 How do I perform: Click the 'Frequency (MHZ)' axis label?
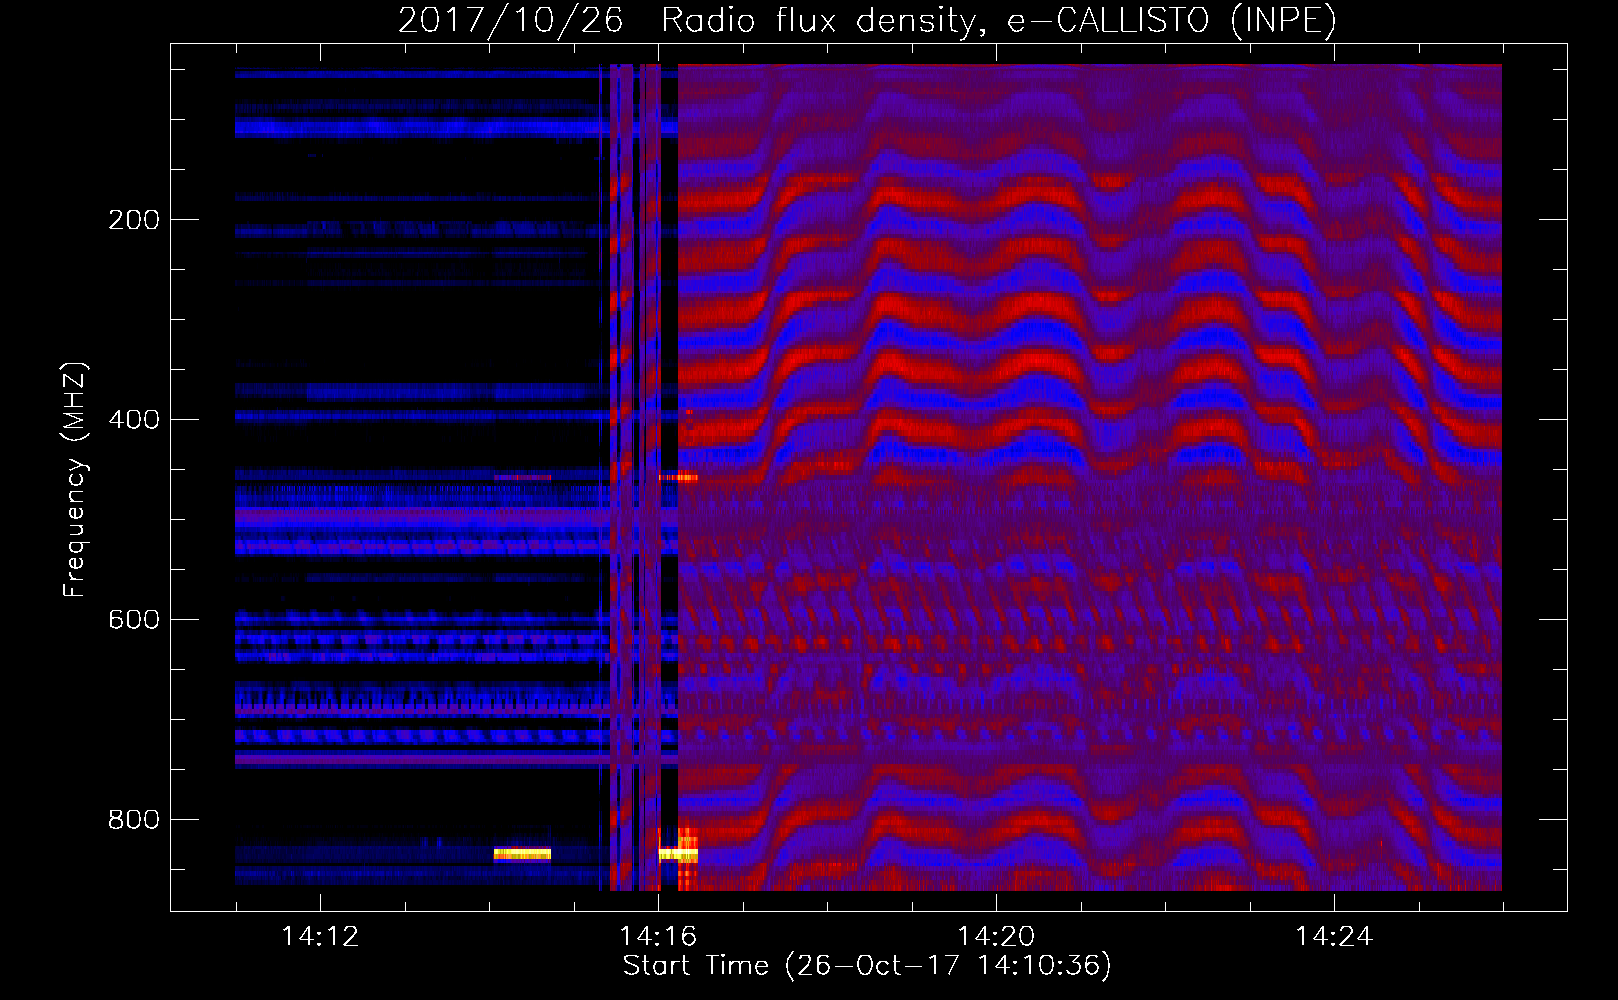(75, 480)
